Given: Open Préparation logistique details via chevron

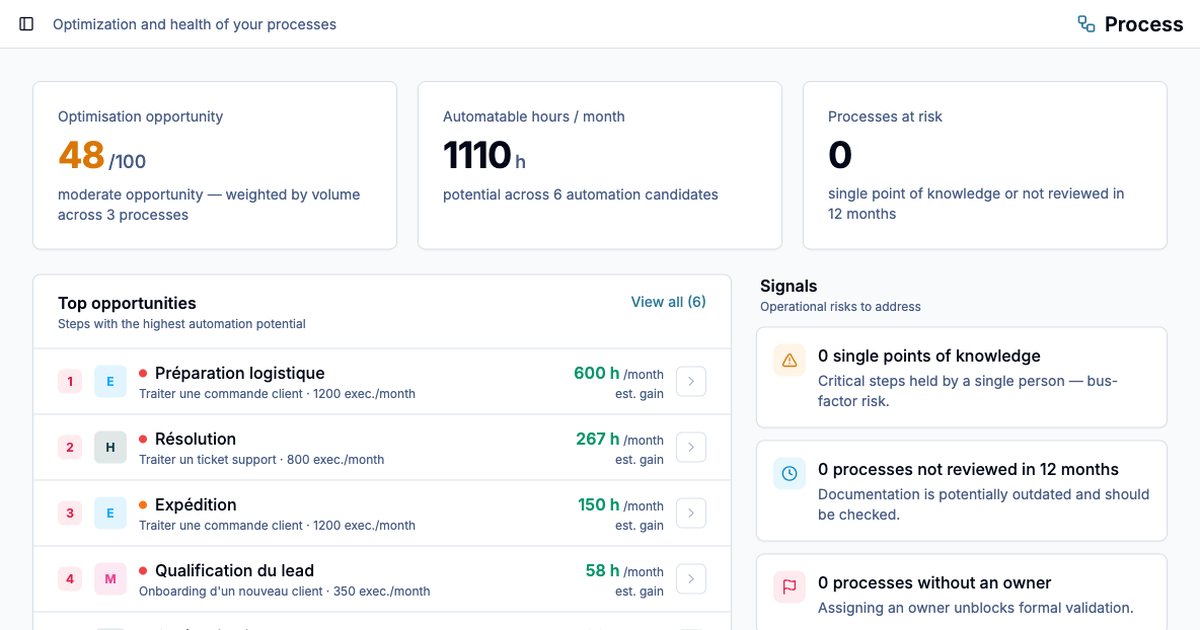Looking at the screenshot, I should [x=691, y=381].
